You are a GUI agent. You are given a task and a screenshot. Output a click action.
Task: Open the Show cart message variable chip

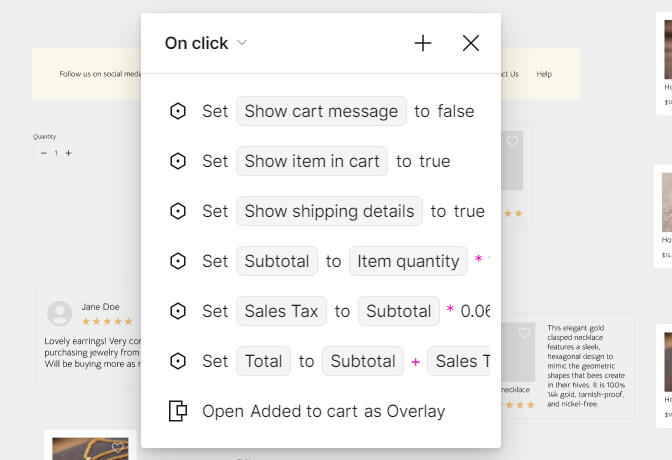click(x=321, y=111)
